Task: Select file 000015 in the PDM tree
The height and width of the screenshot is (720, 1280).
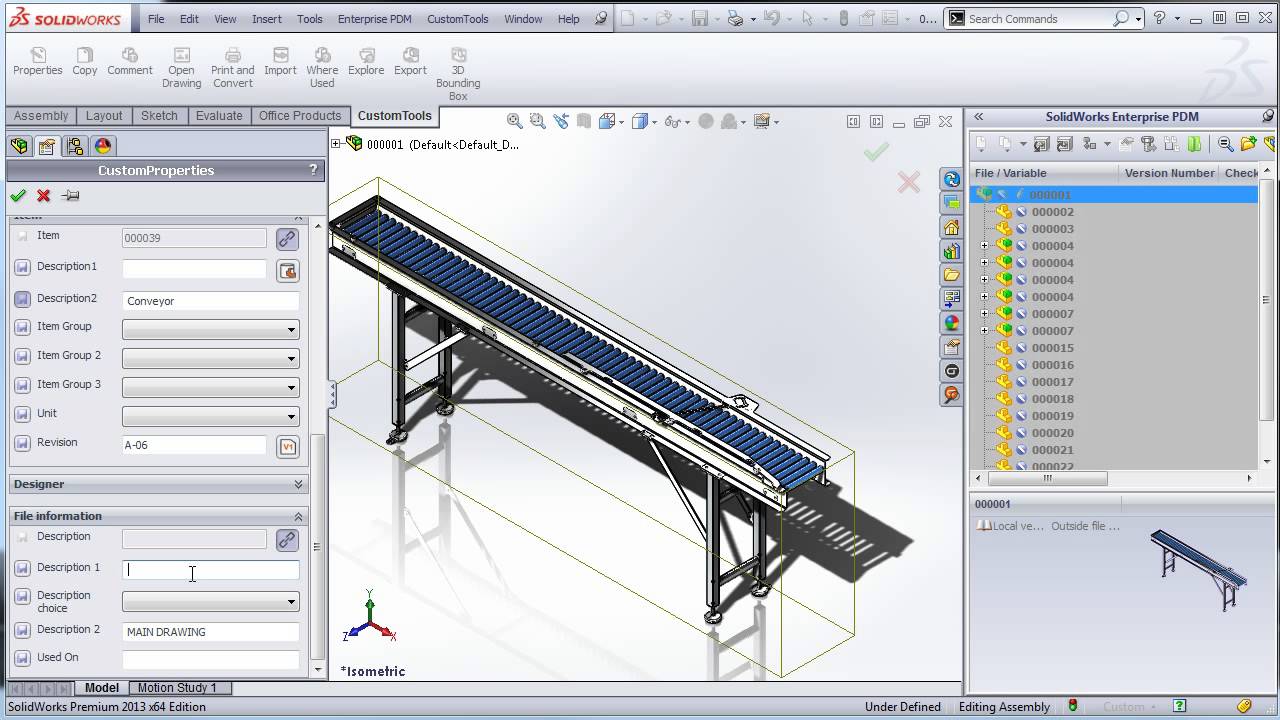Action: coord(1052,348)
